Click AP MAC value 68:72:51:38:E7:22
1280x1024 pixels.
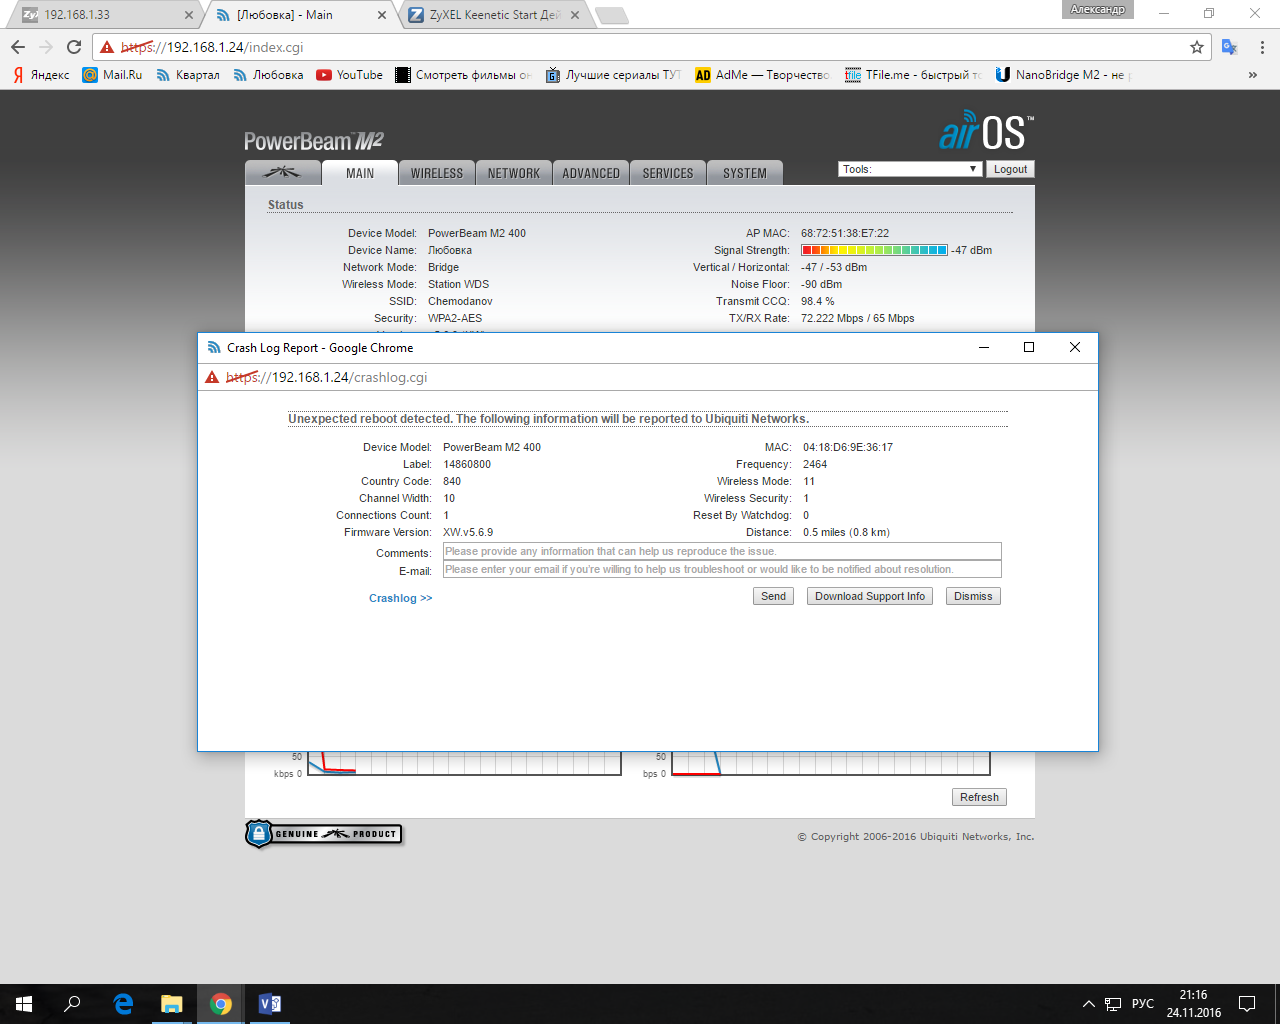tap(845, 233)
